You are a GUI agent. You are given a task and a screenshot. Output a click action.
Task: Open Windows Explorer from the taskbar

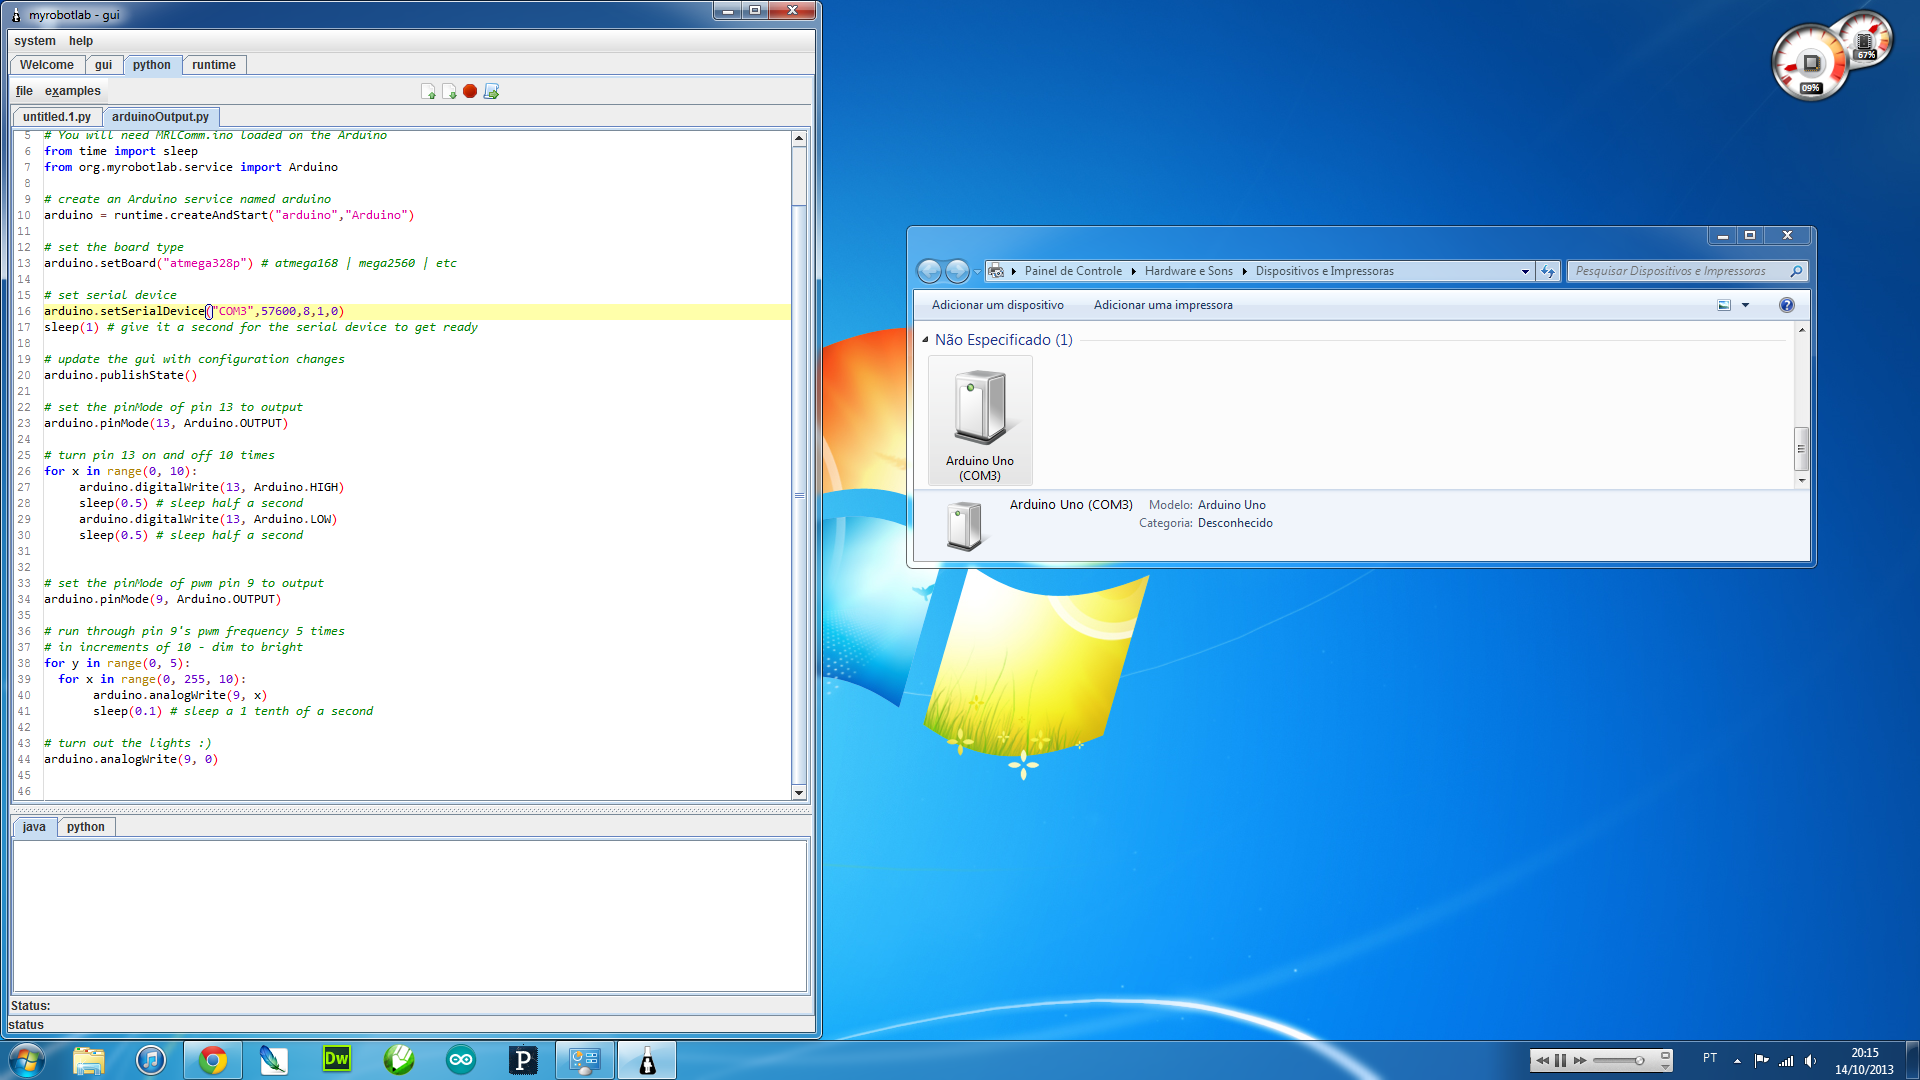pyautogui.click(x=89, y=1060)
